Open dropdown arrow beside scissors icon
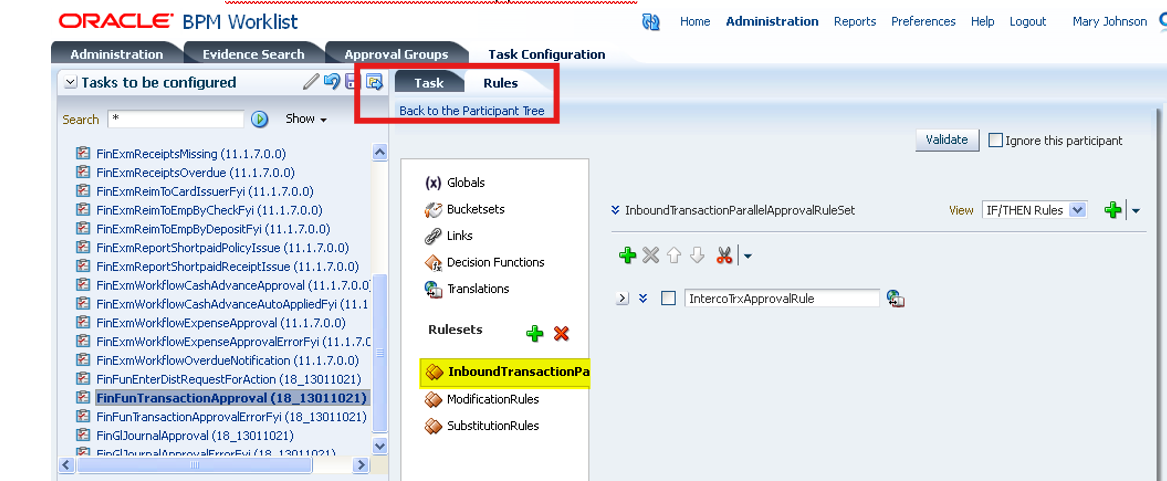 [748, 256]
